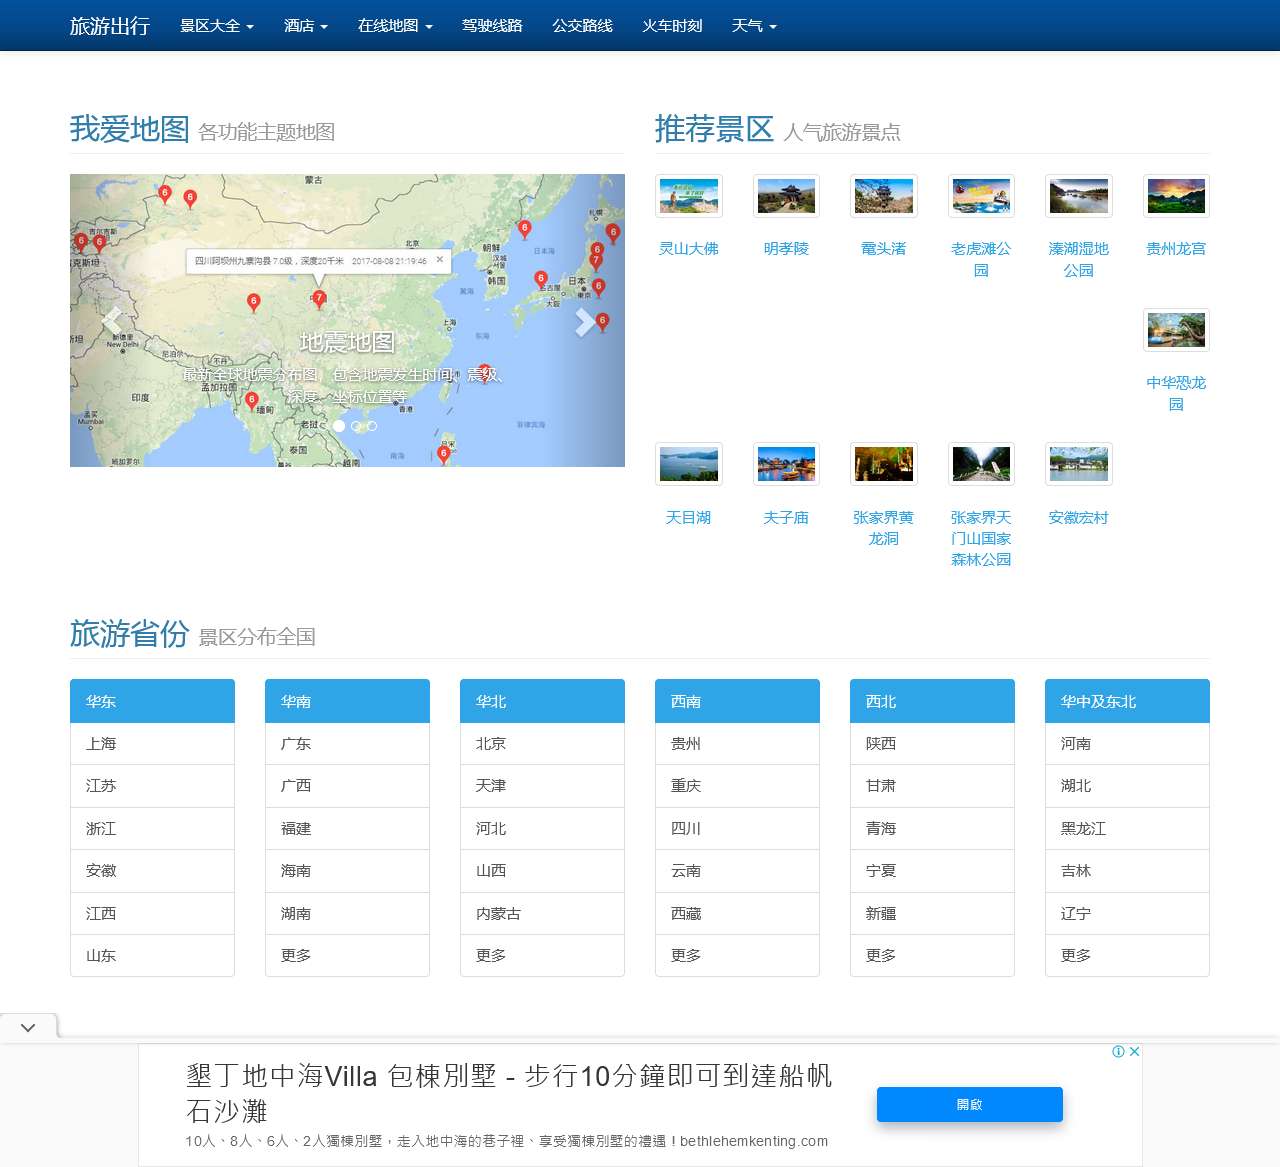This screenshot has width=1280, height=1167.
Task: Open the 鼋头渚 thumbnail image
Action: click(x=884, y=196)
